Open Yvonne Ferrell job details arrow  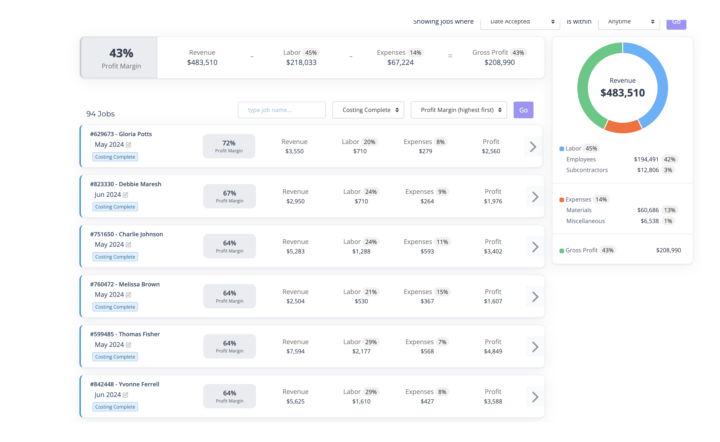(535, 397)
